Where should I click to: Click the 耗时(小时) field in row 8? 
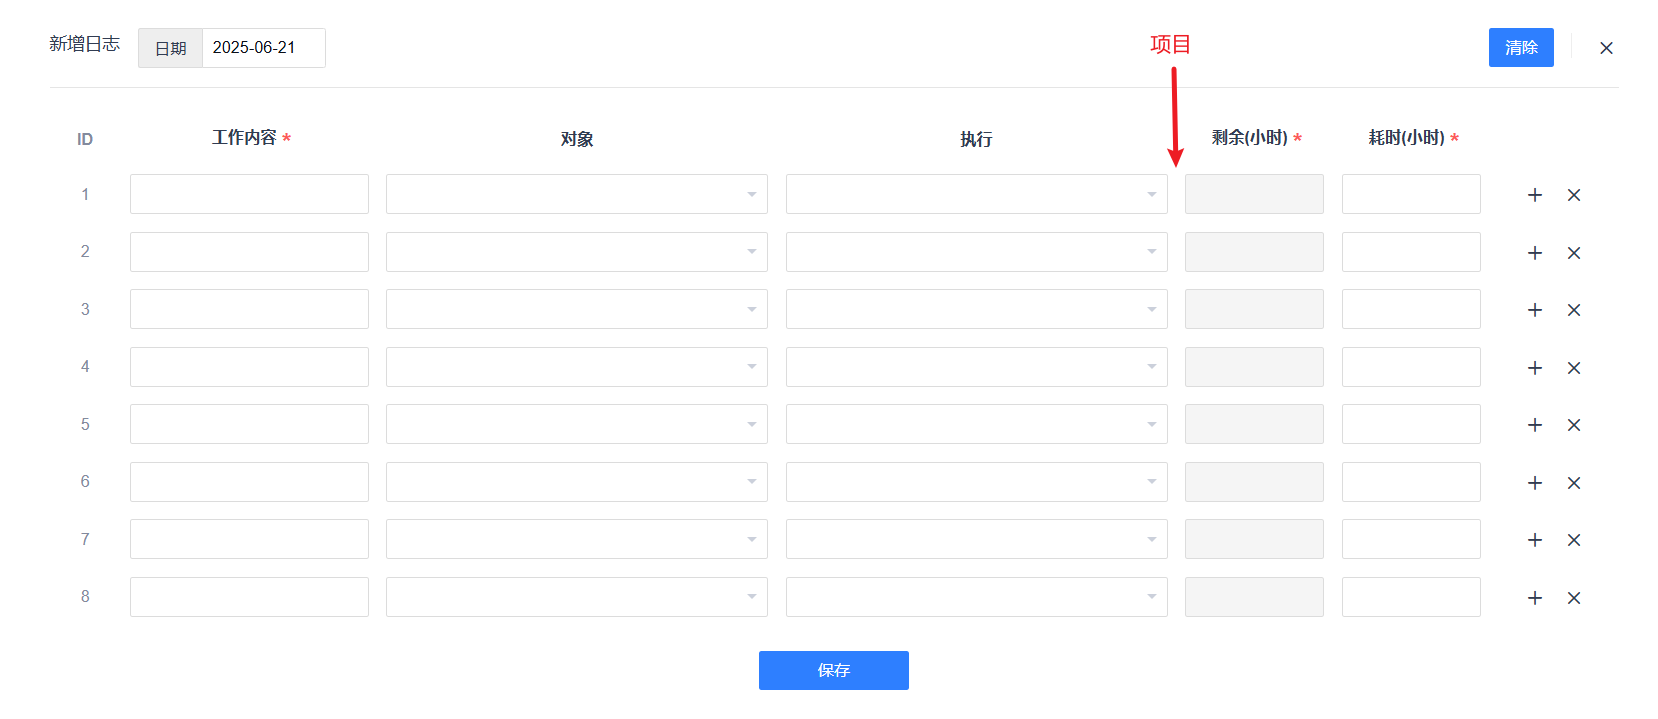point(1411,597)
